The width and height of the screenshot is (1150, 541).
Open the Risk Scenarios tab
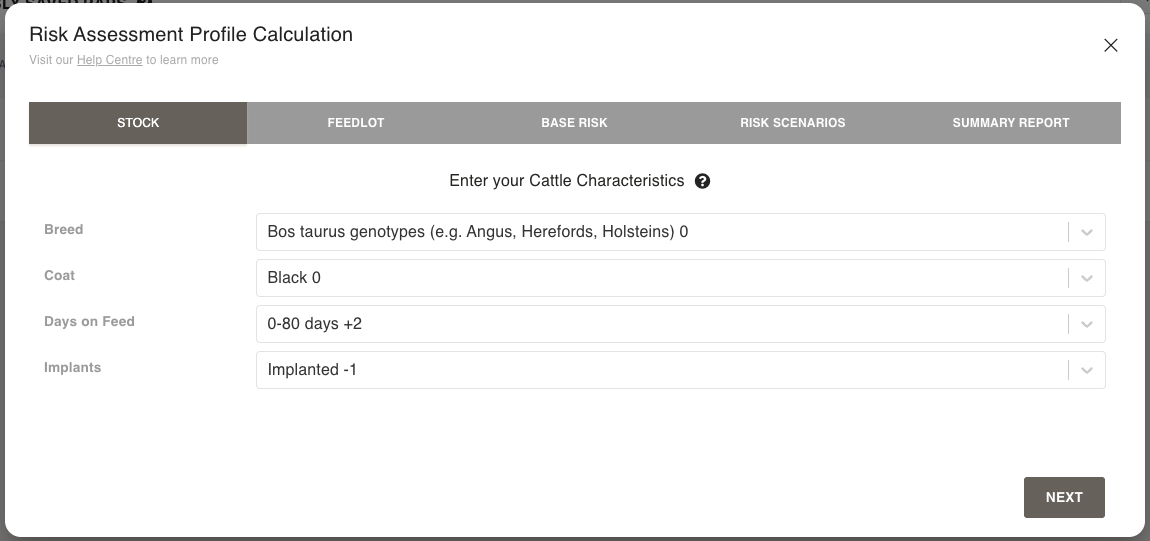pos(792,123)
